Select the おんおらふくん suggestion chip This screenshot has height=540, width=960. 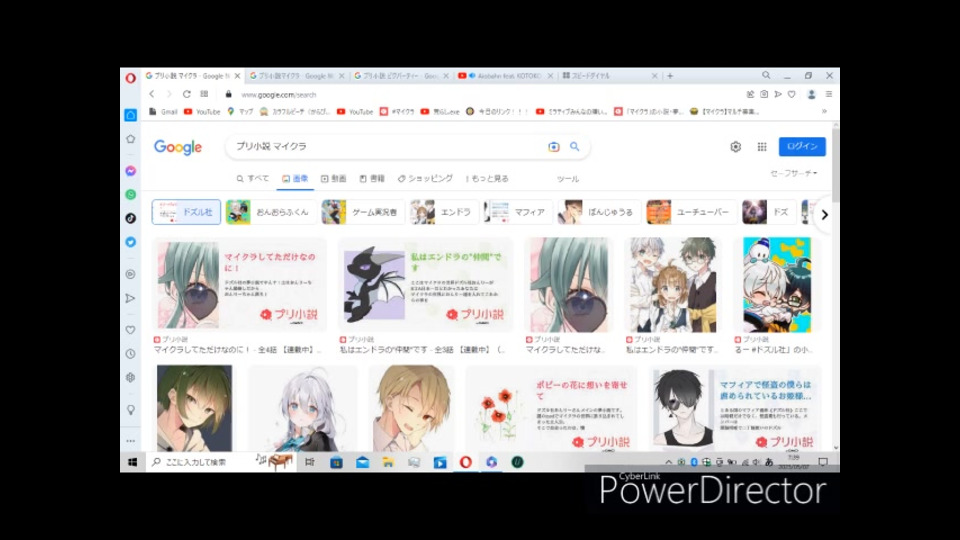tap(271, 212)
